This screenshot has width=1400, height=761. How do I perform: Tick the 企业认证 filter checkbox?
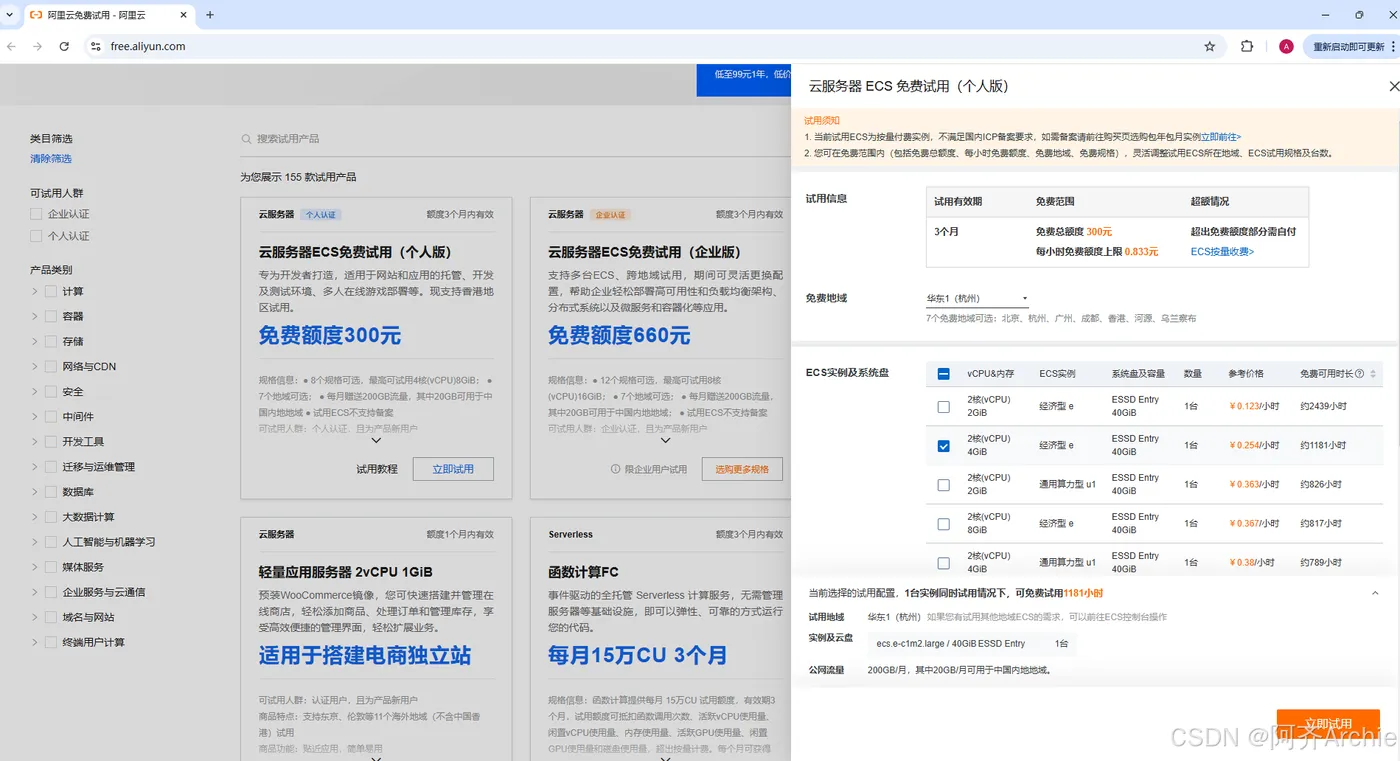[36, 214]
